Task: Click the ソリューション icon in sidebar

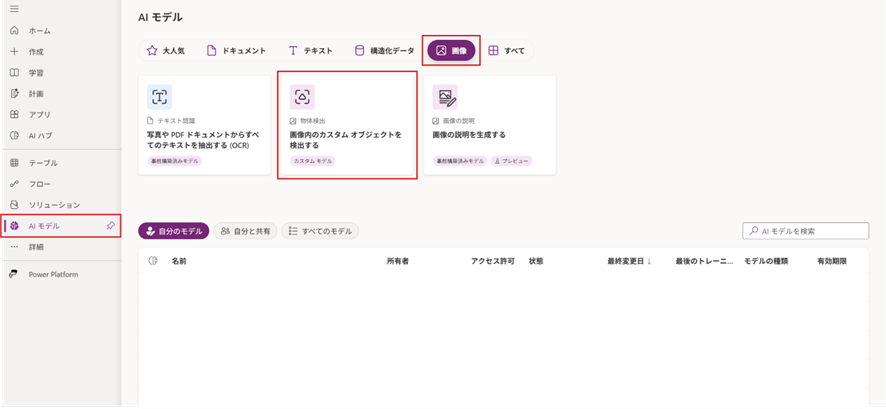Action: click(x=15, y=204)
